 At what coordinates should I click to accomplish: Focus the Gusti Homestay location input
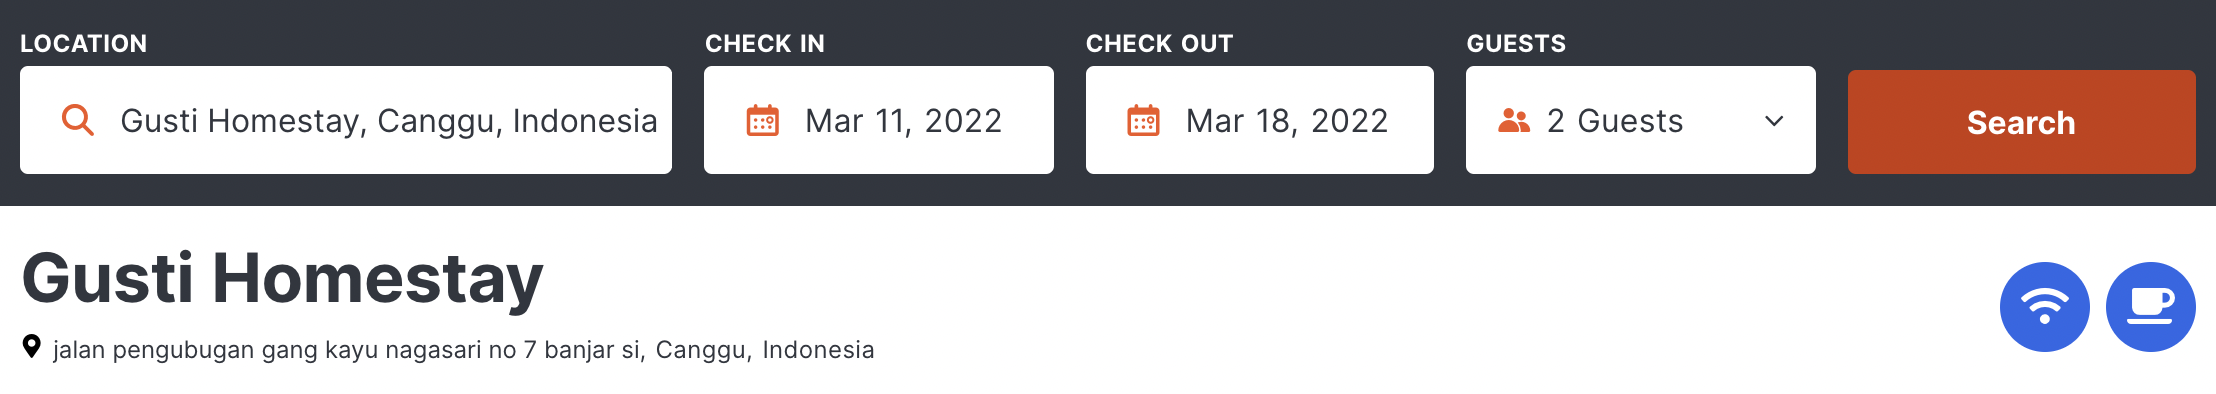[x=346, y=120]
